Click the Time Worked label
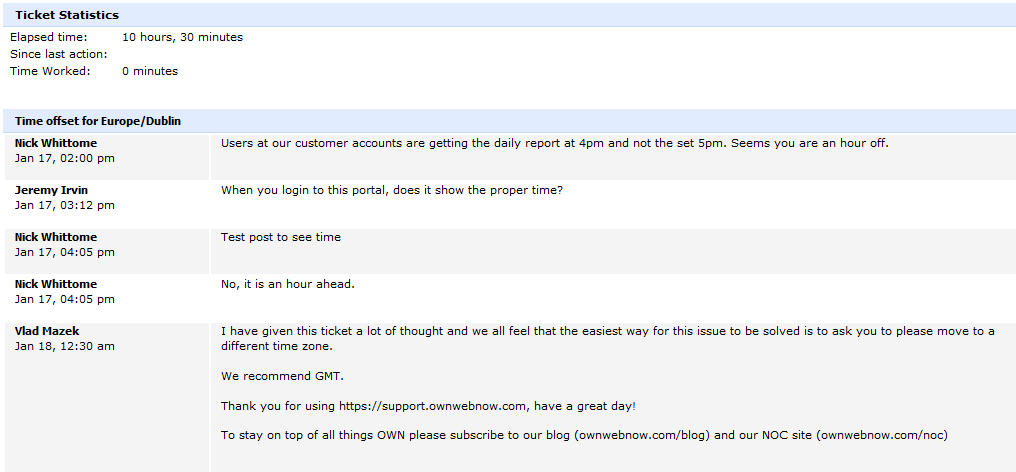1016x472 pixels. tap(50, 71)
